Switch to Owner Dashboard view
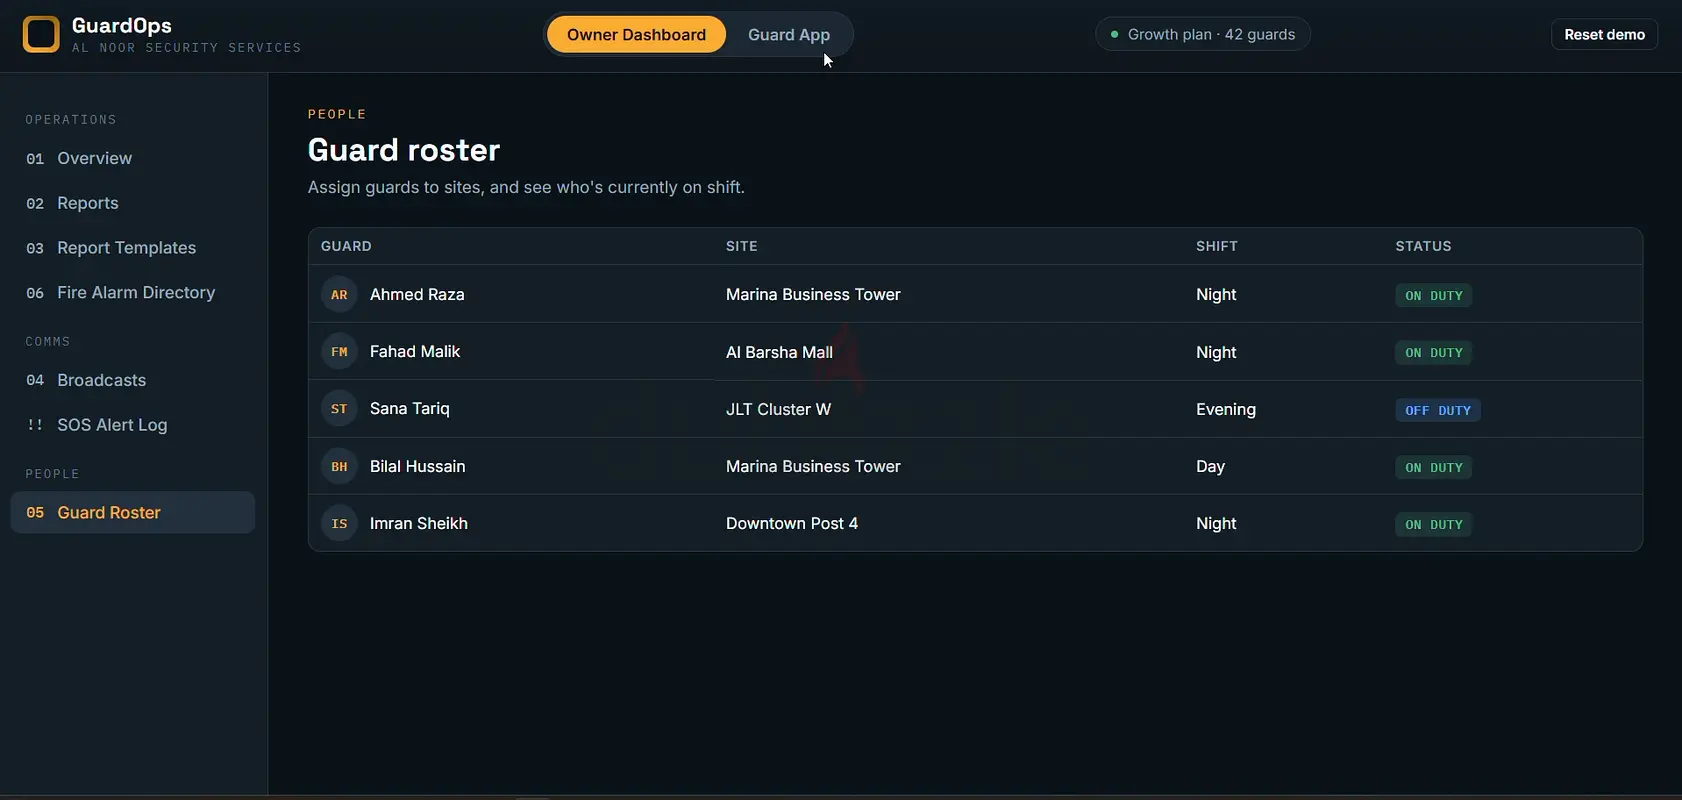The width and height of the screenshot is (1682, 800). pos(636,35)
